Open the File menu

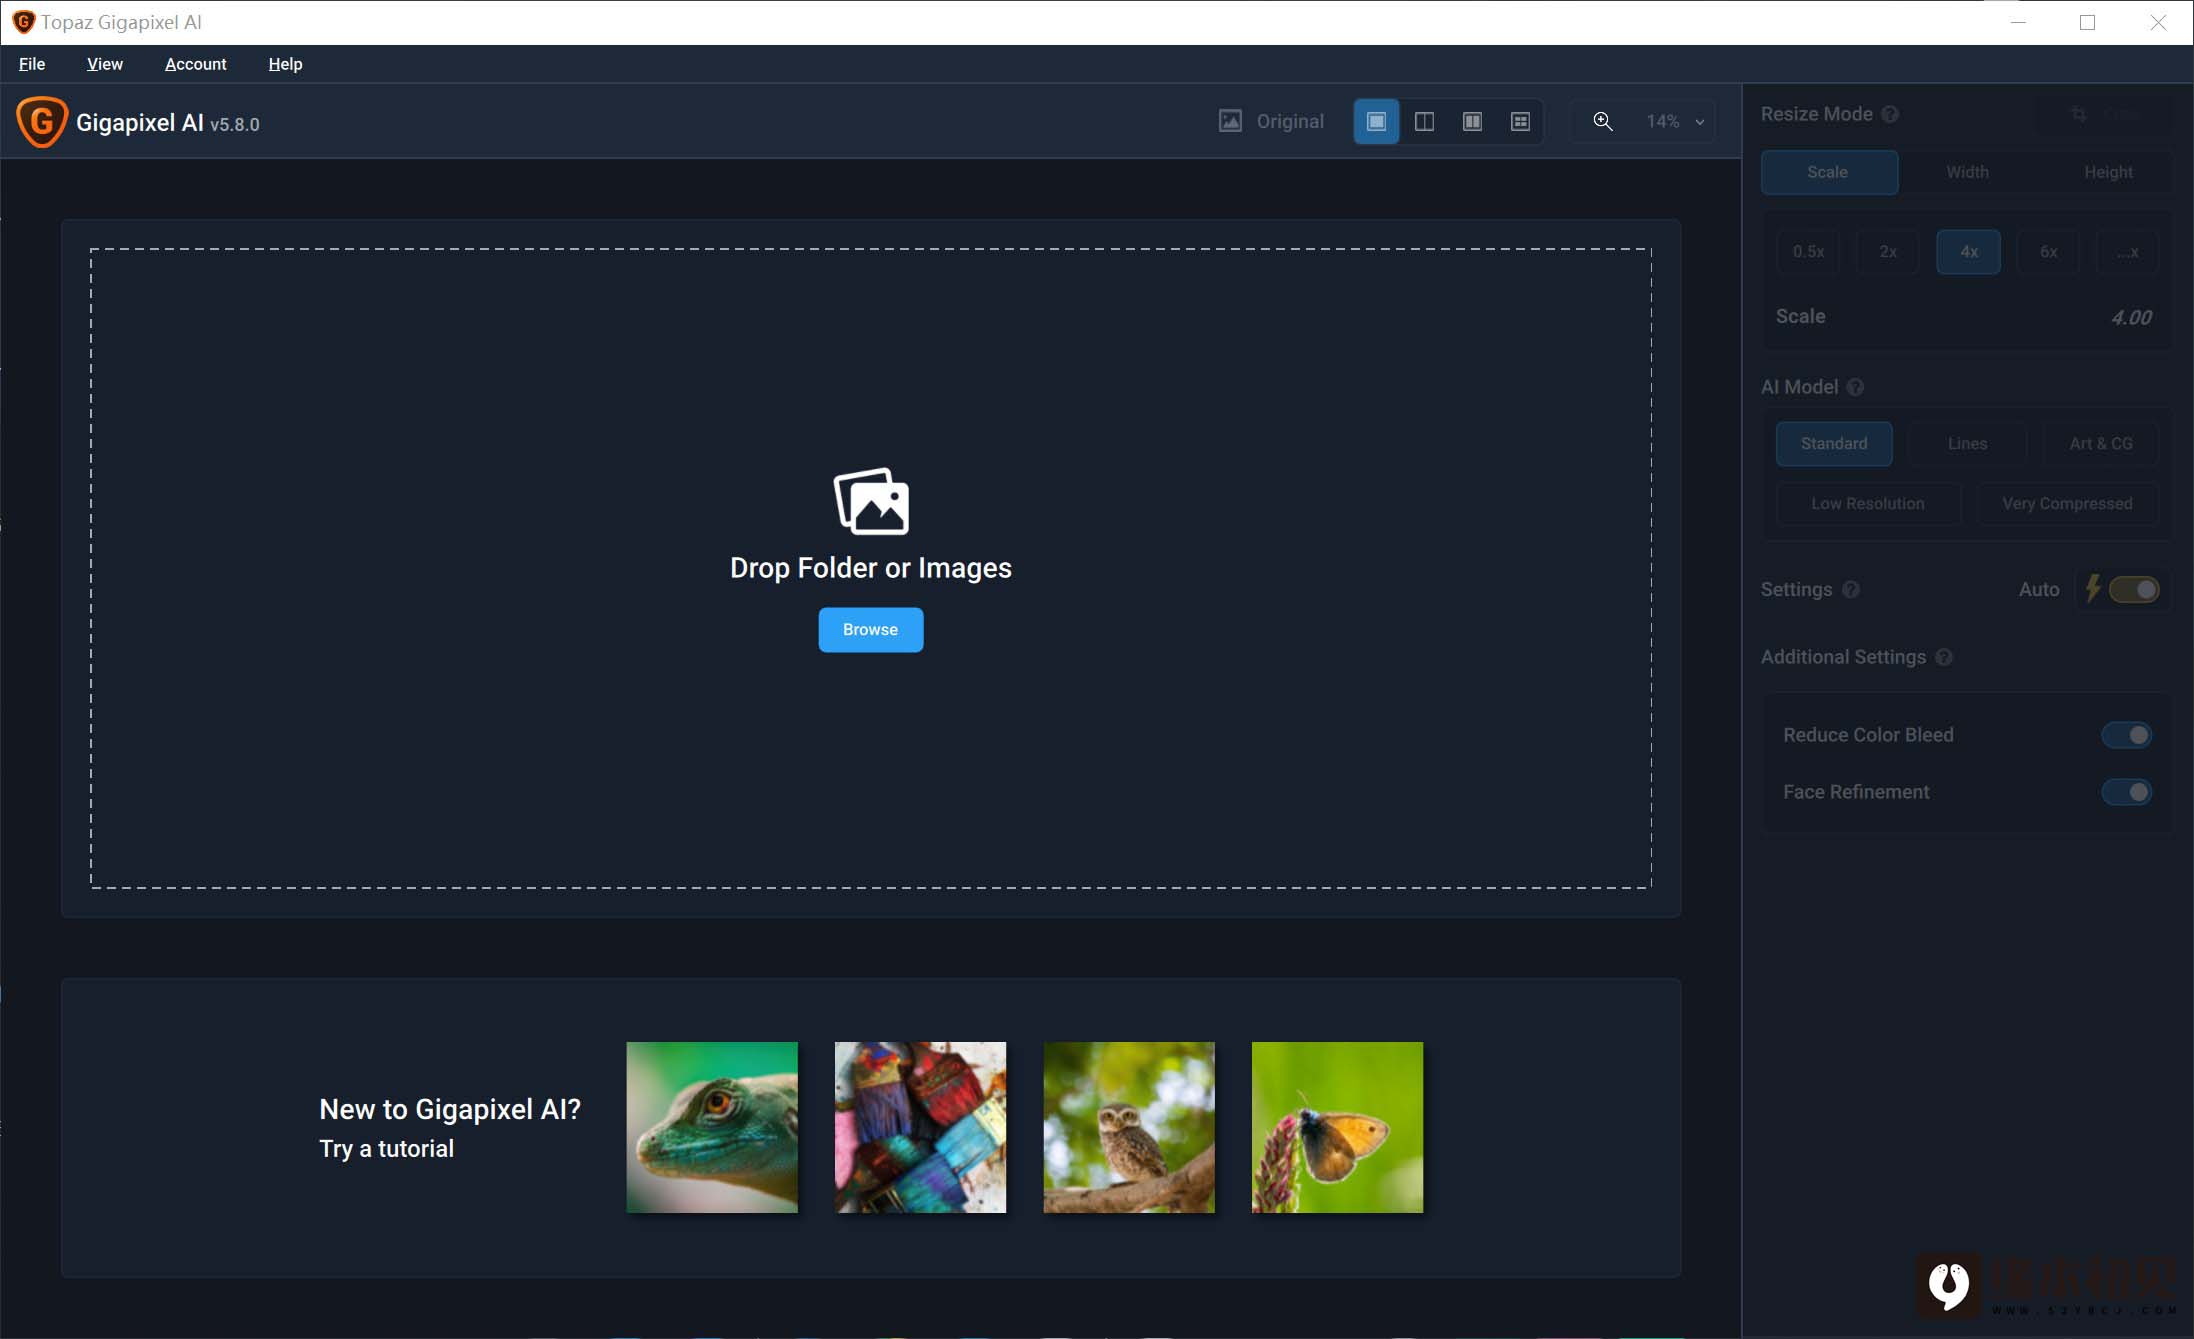pos(32,64)
